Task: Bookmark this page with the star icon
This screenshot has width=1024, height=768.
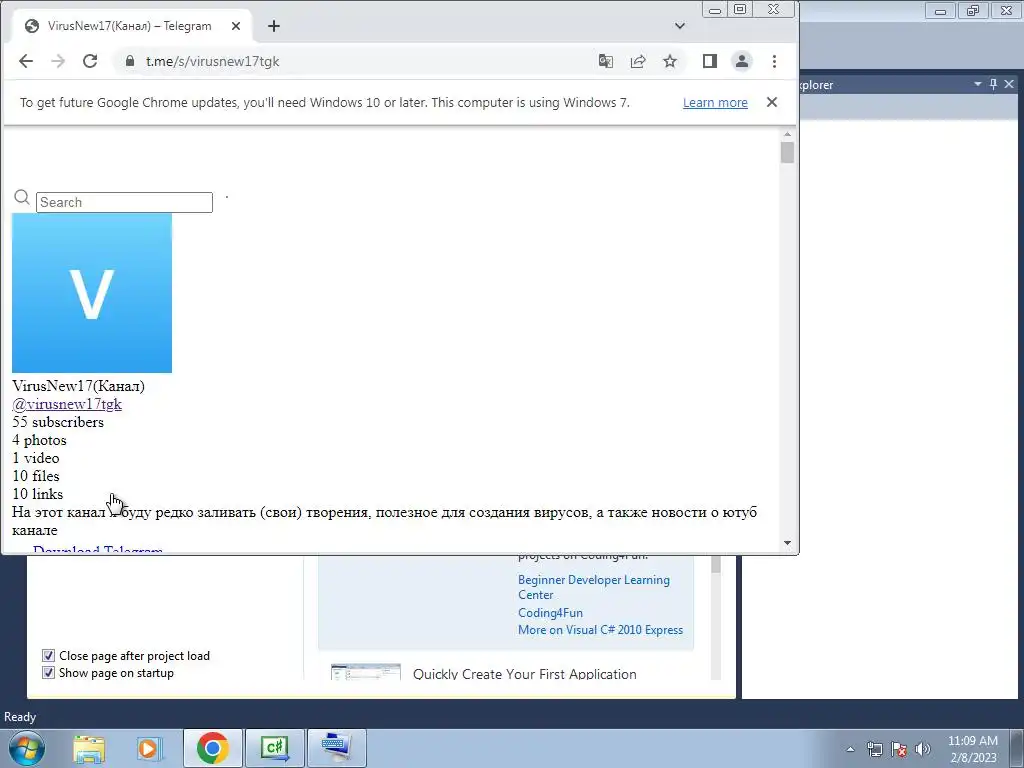Action: tap(670, 61)
